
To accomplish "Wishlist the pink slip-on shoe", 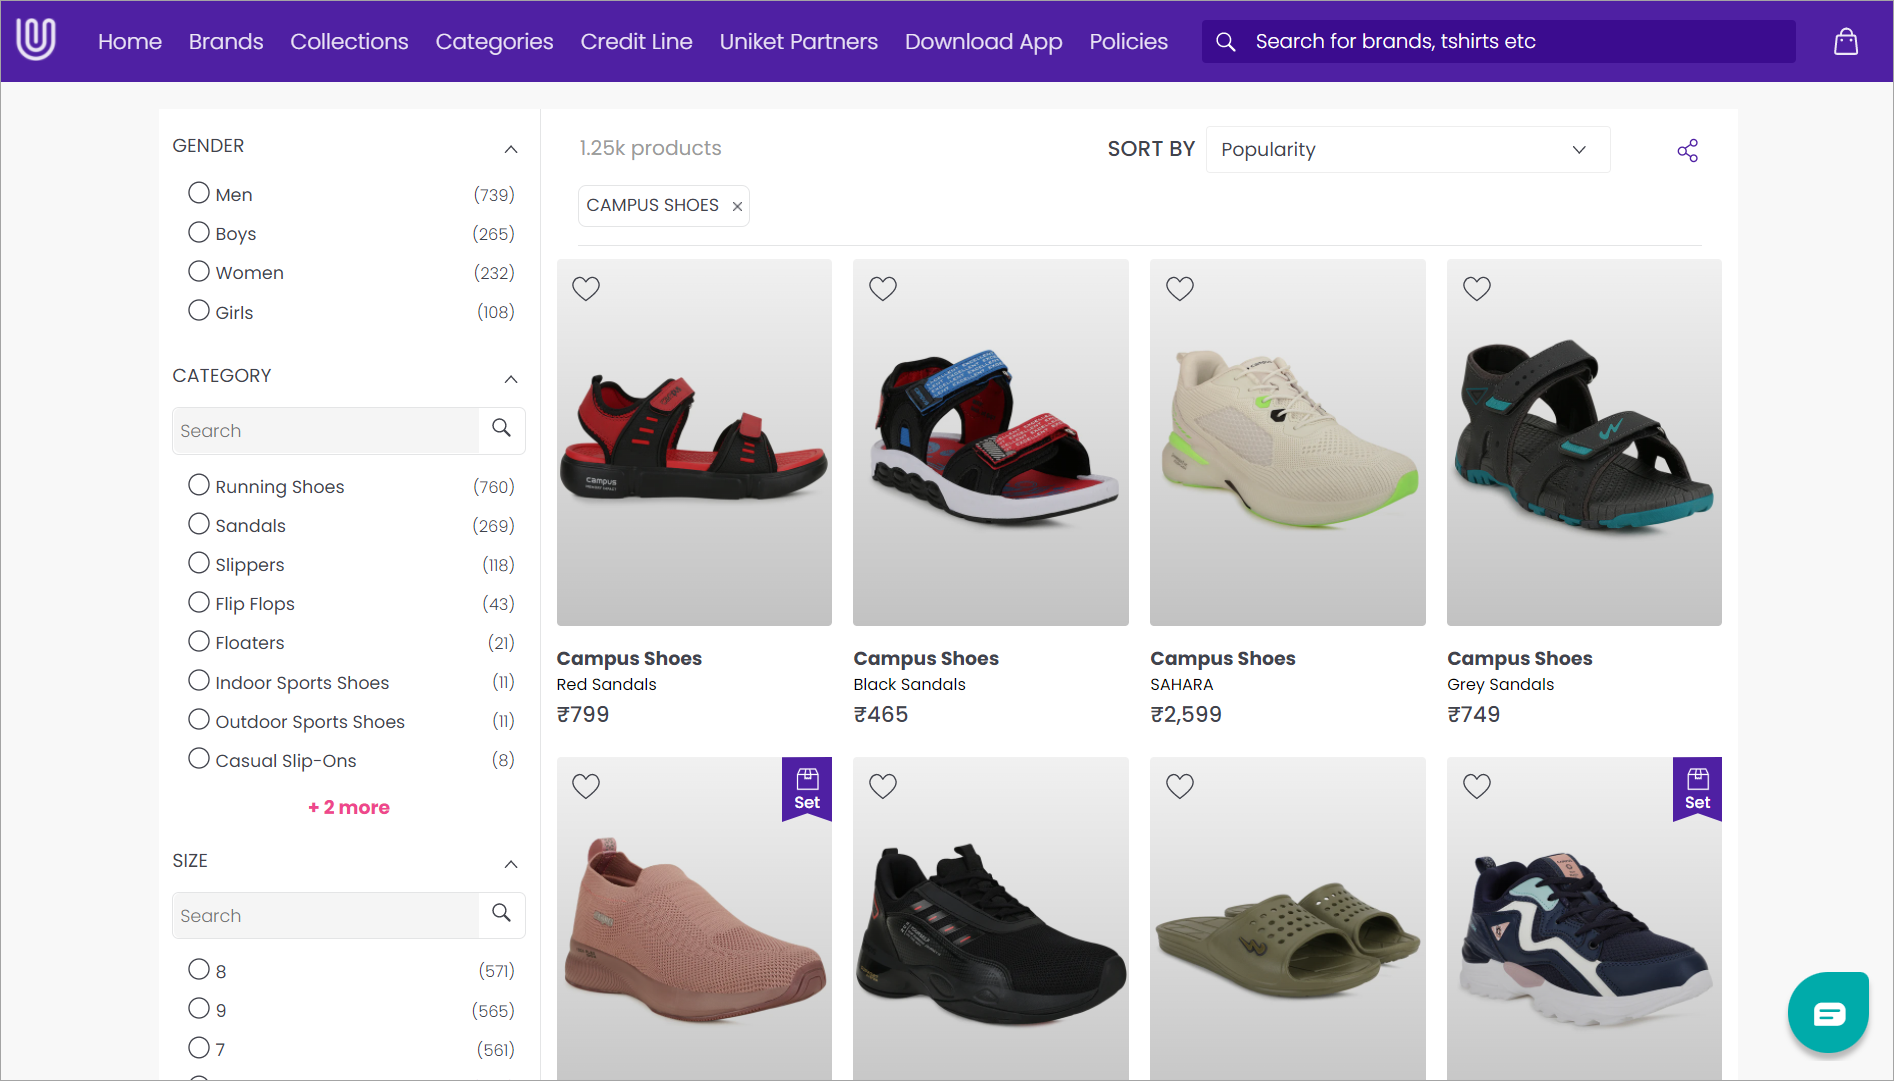I will coord(586,786).
